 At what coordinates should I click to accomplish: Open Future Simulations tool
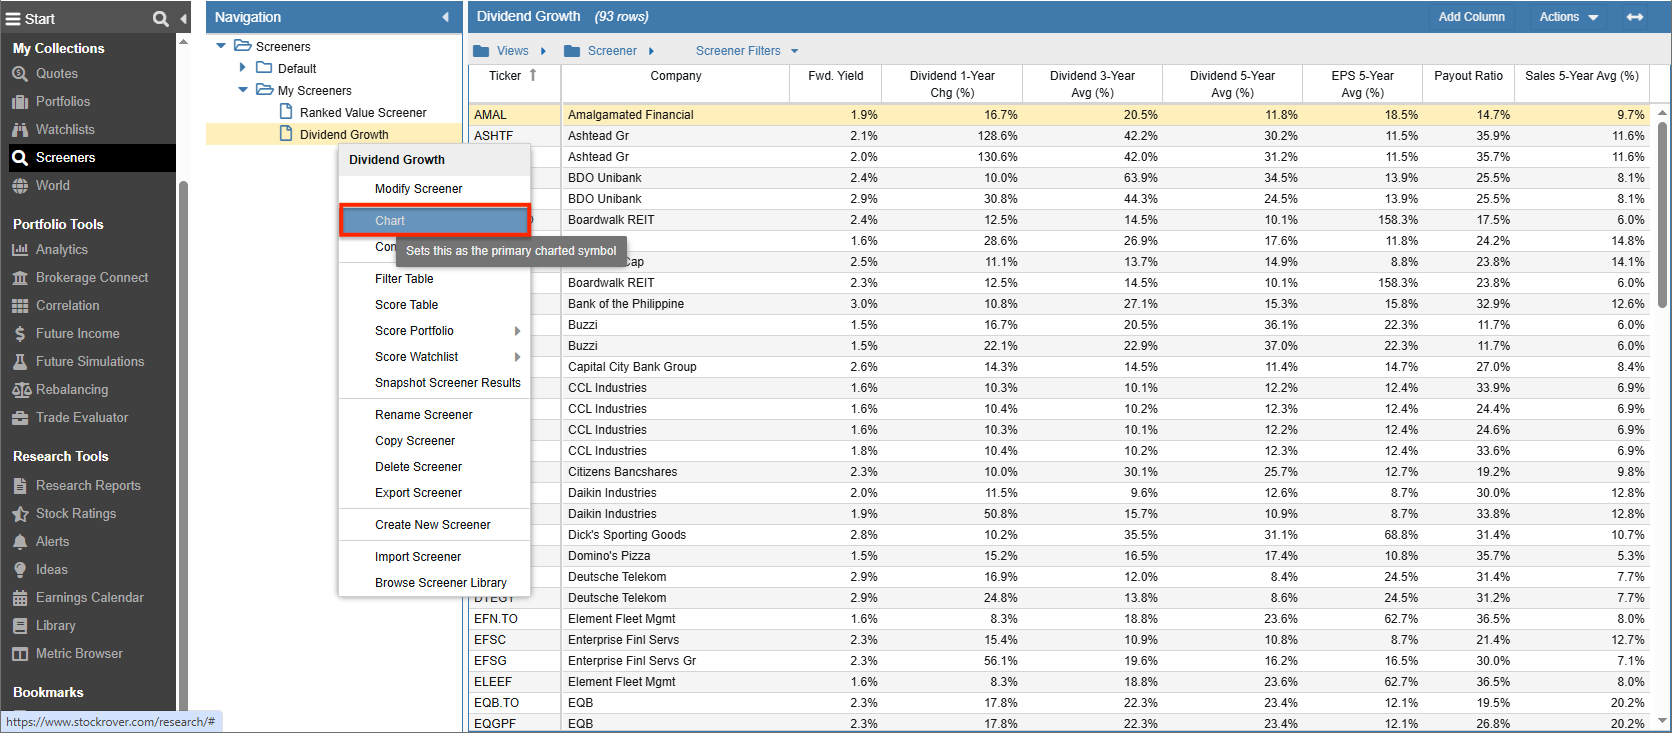(89, 361)
